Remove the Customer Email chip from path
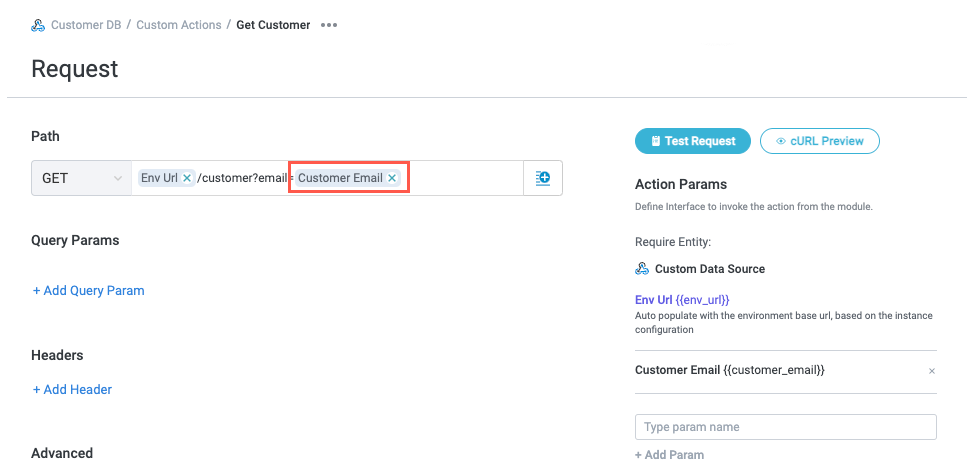The height and width of the screenshot is (476, 967). click(392, 178)
